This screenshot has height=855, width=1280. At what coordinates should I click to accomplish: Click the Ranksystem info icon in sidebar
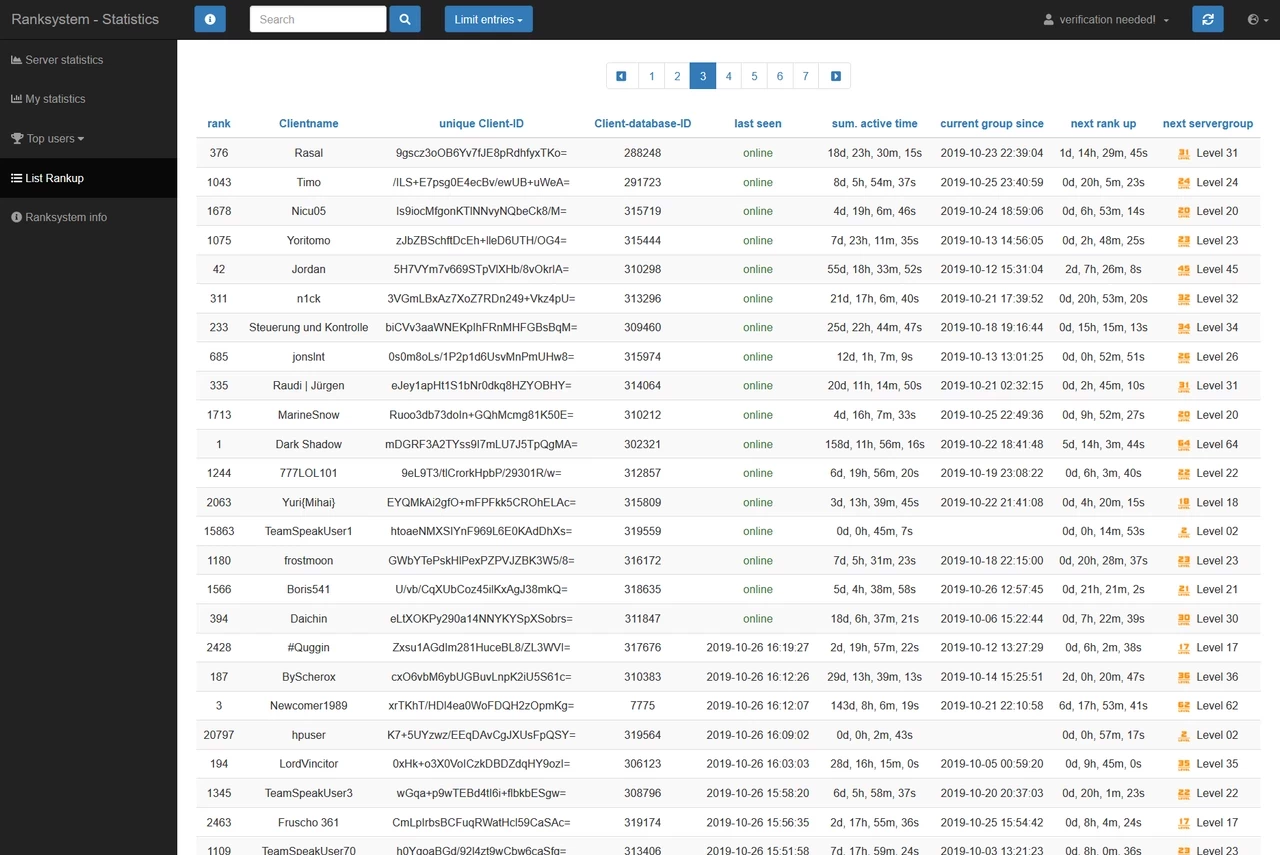(15, 217)
